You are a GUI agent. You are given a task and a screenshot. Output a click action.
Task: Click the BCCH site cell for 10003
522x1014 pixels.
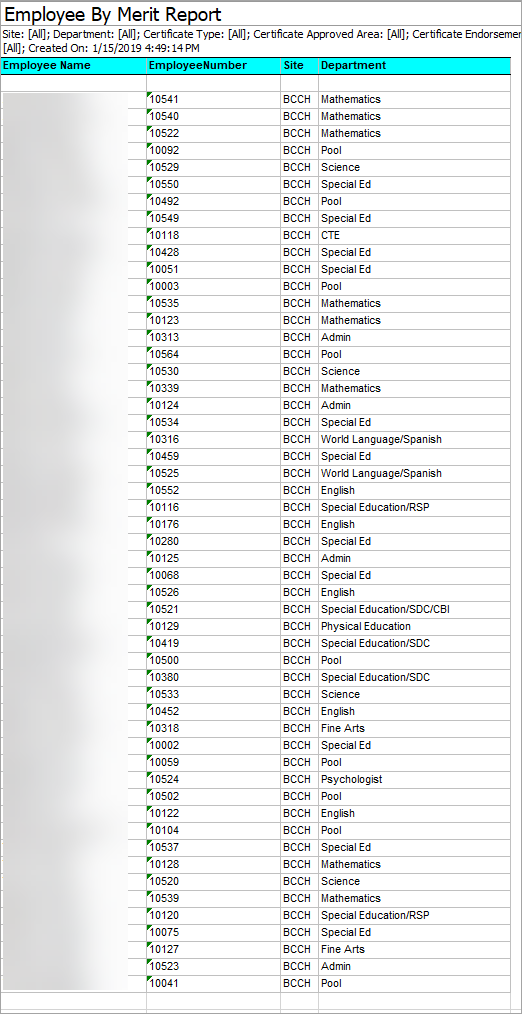pos(299,286)
